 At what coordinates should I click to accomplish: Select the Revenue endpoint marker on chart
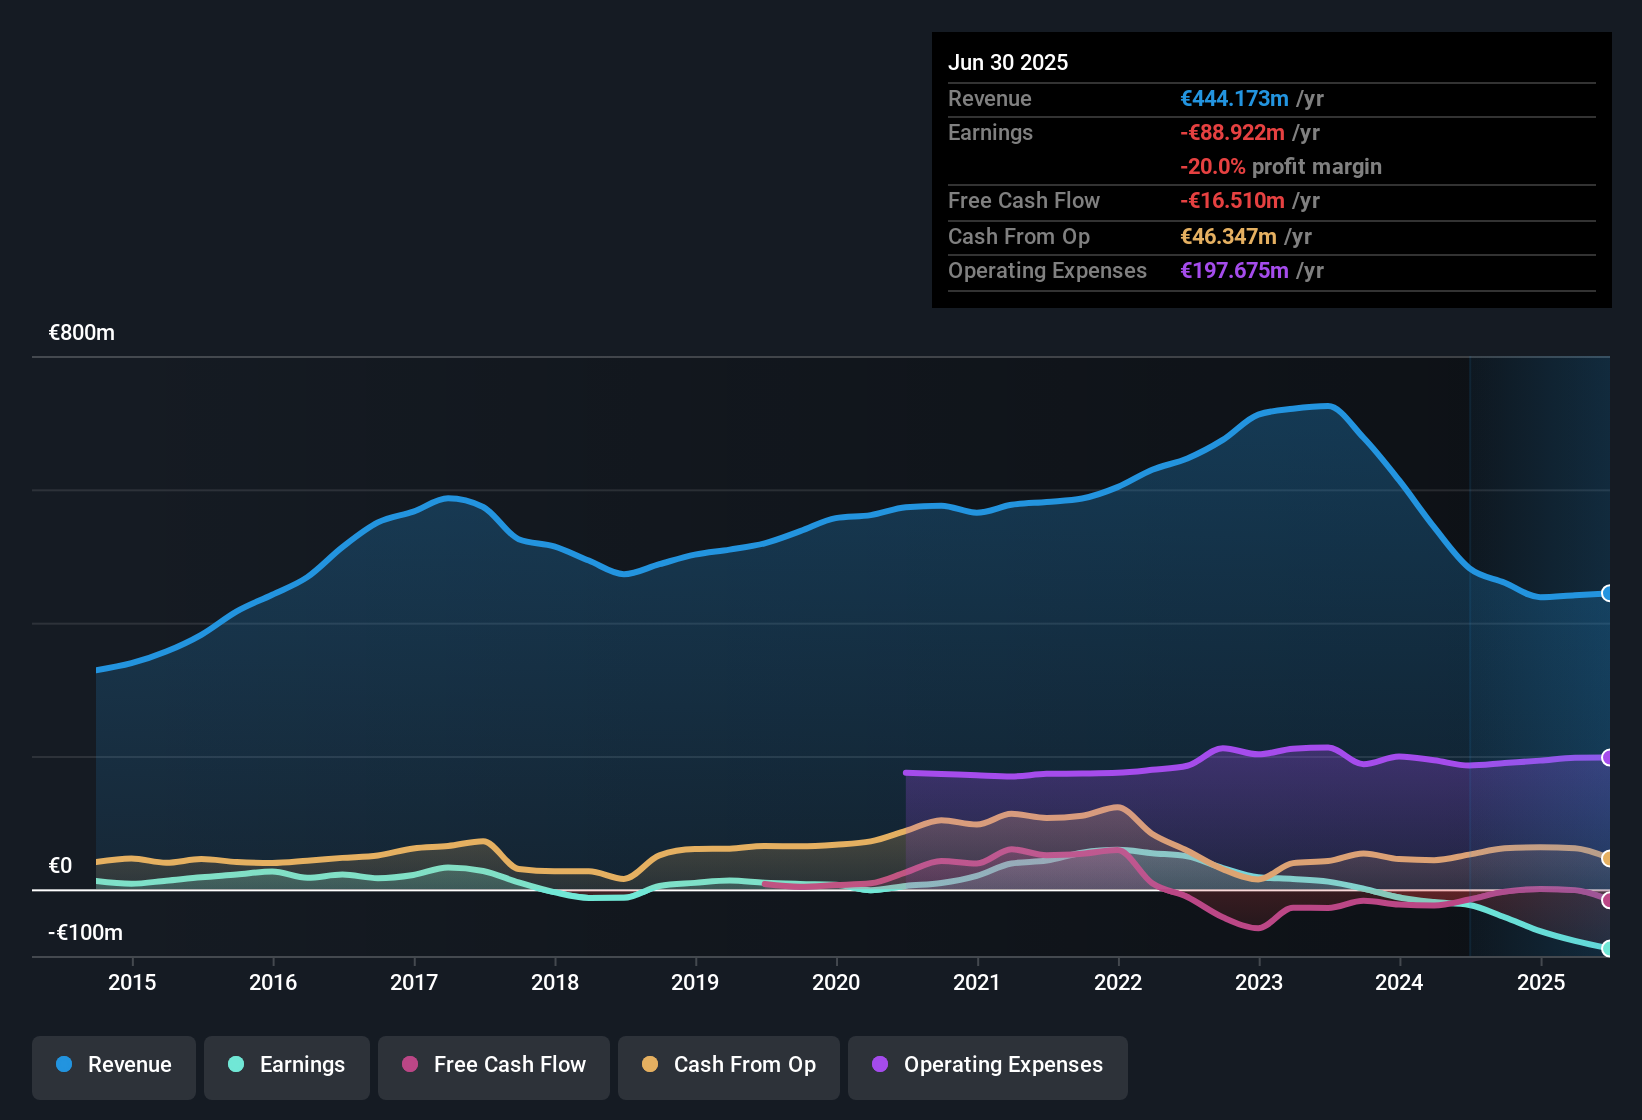click(1607, 593)
